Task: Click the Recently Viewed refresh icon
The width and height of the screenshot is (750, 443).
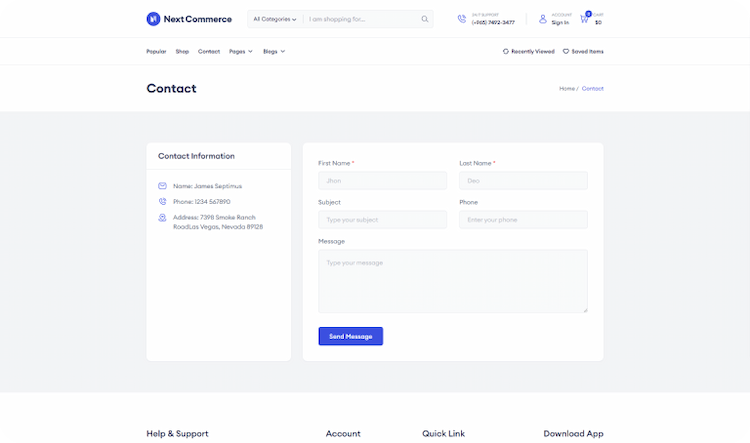Action: pos(506,51)
